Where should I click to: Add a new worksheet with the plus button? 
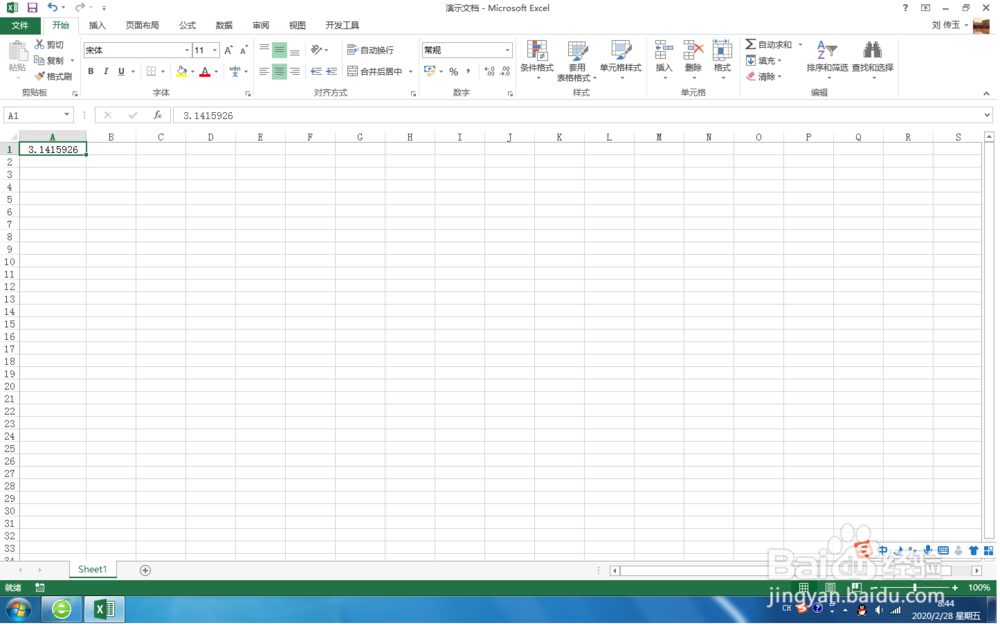click(145, 568)
